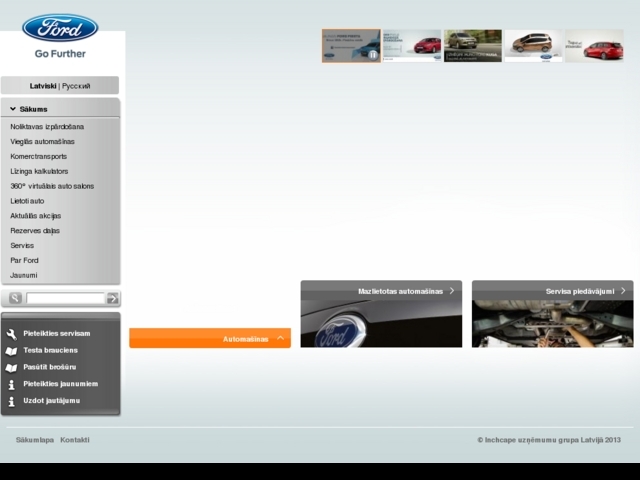640x480 pixels.
Task: Select Lietoti auto menu entry
Action: pyautogui.click(x=27, y=201)
